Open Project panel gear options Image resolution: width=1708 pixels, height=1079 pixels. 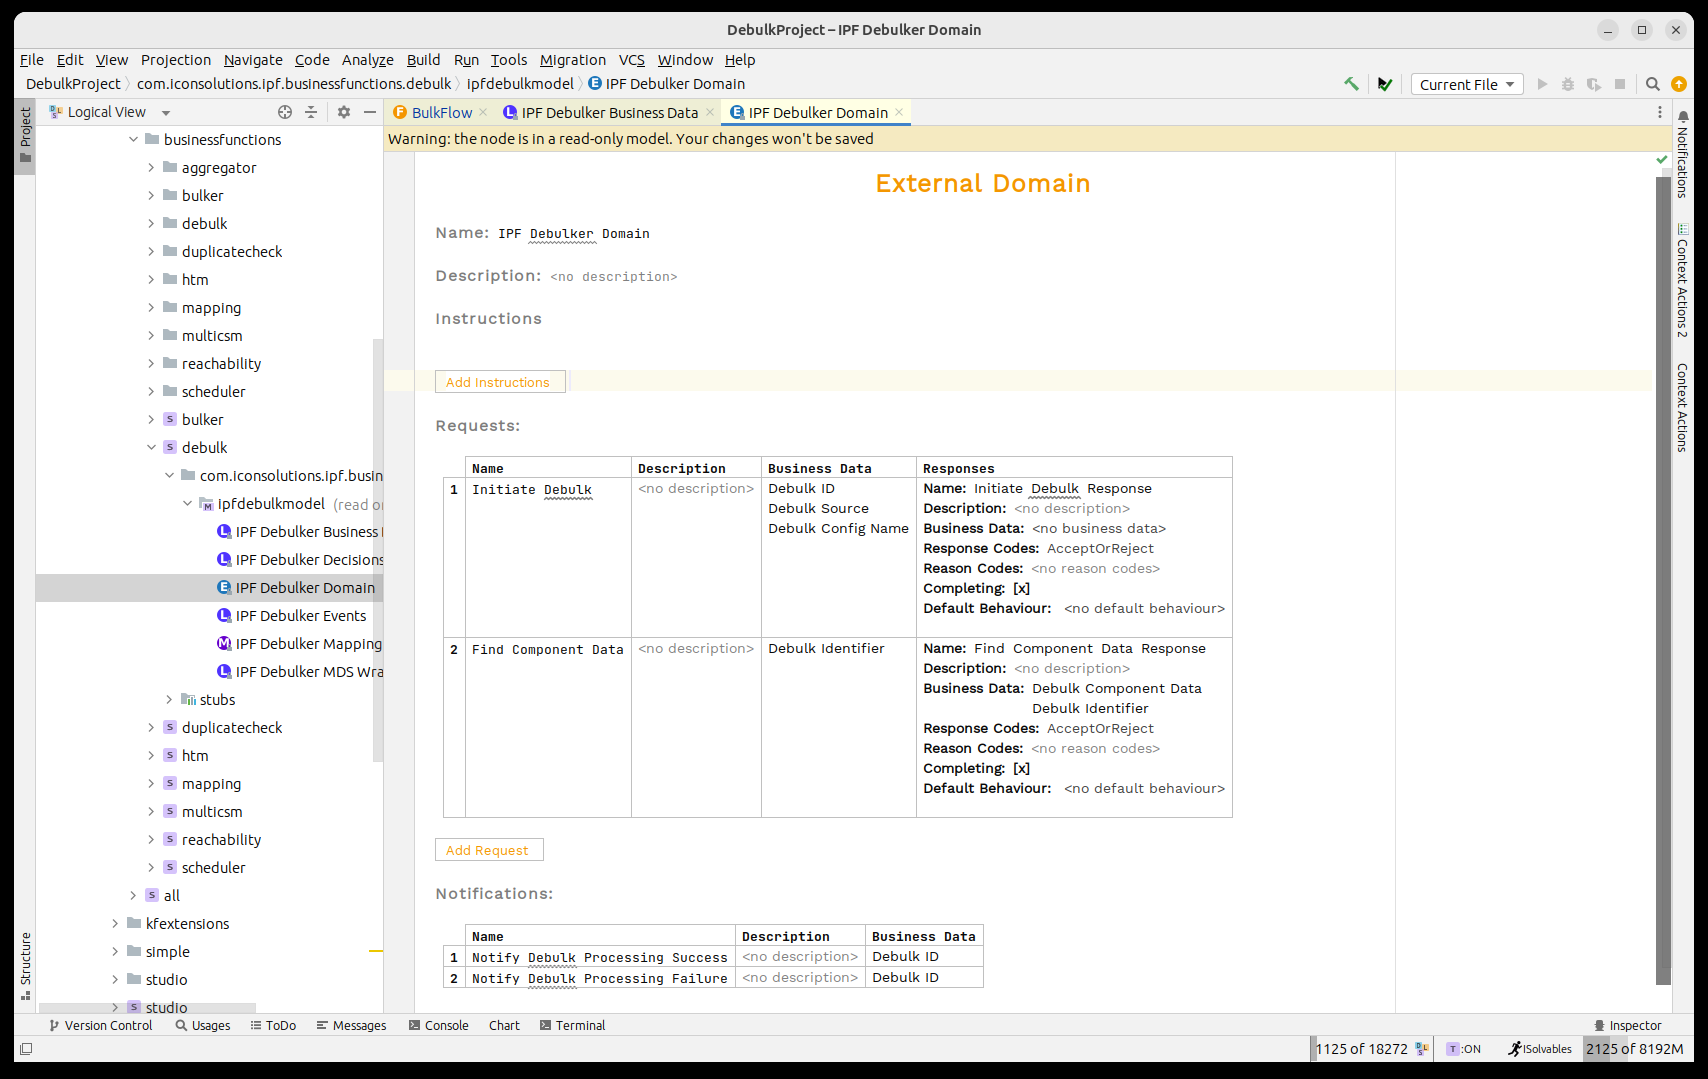[344, 112]
